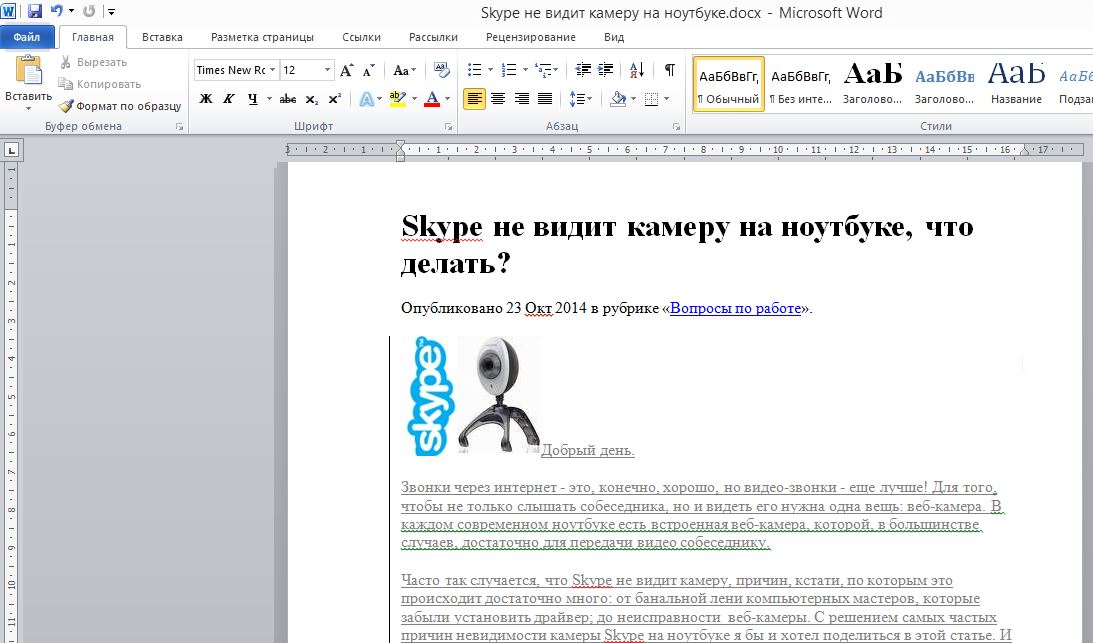Viewport: 1093px width, 643px height.
Task: Open Paragraph (Абзац) dialog launcher
Action: (676, 127)
